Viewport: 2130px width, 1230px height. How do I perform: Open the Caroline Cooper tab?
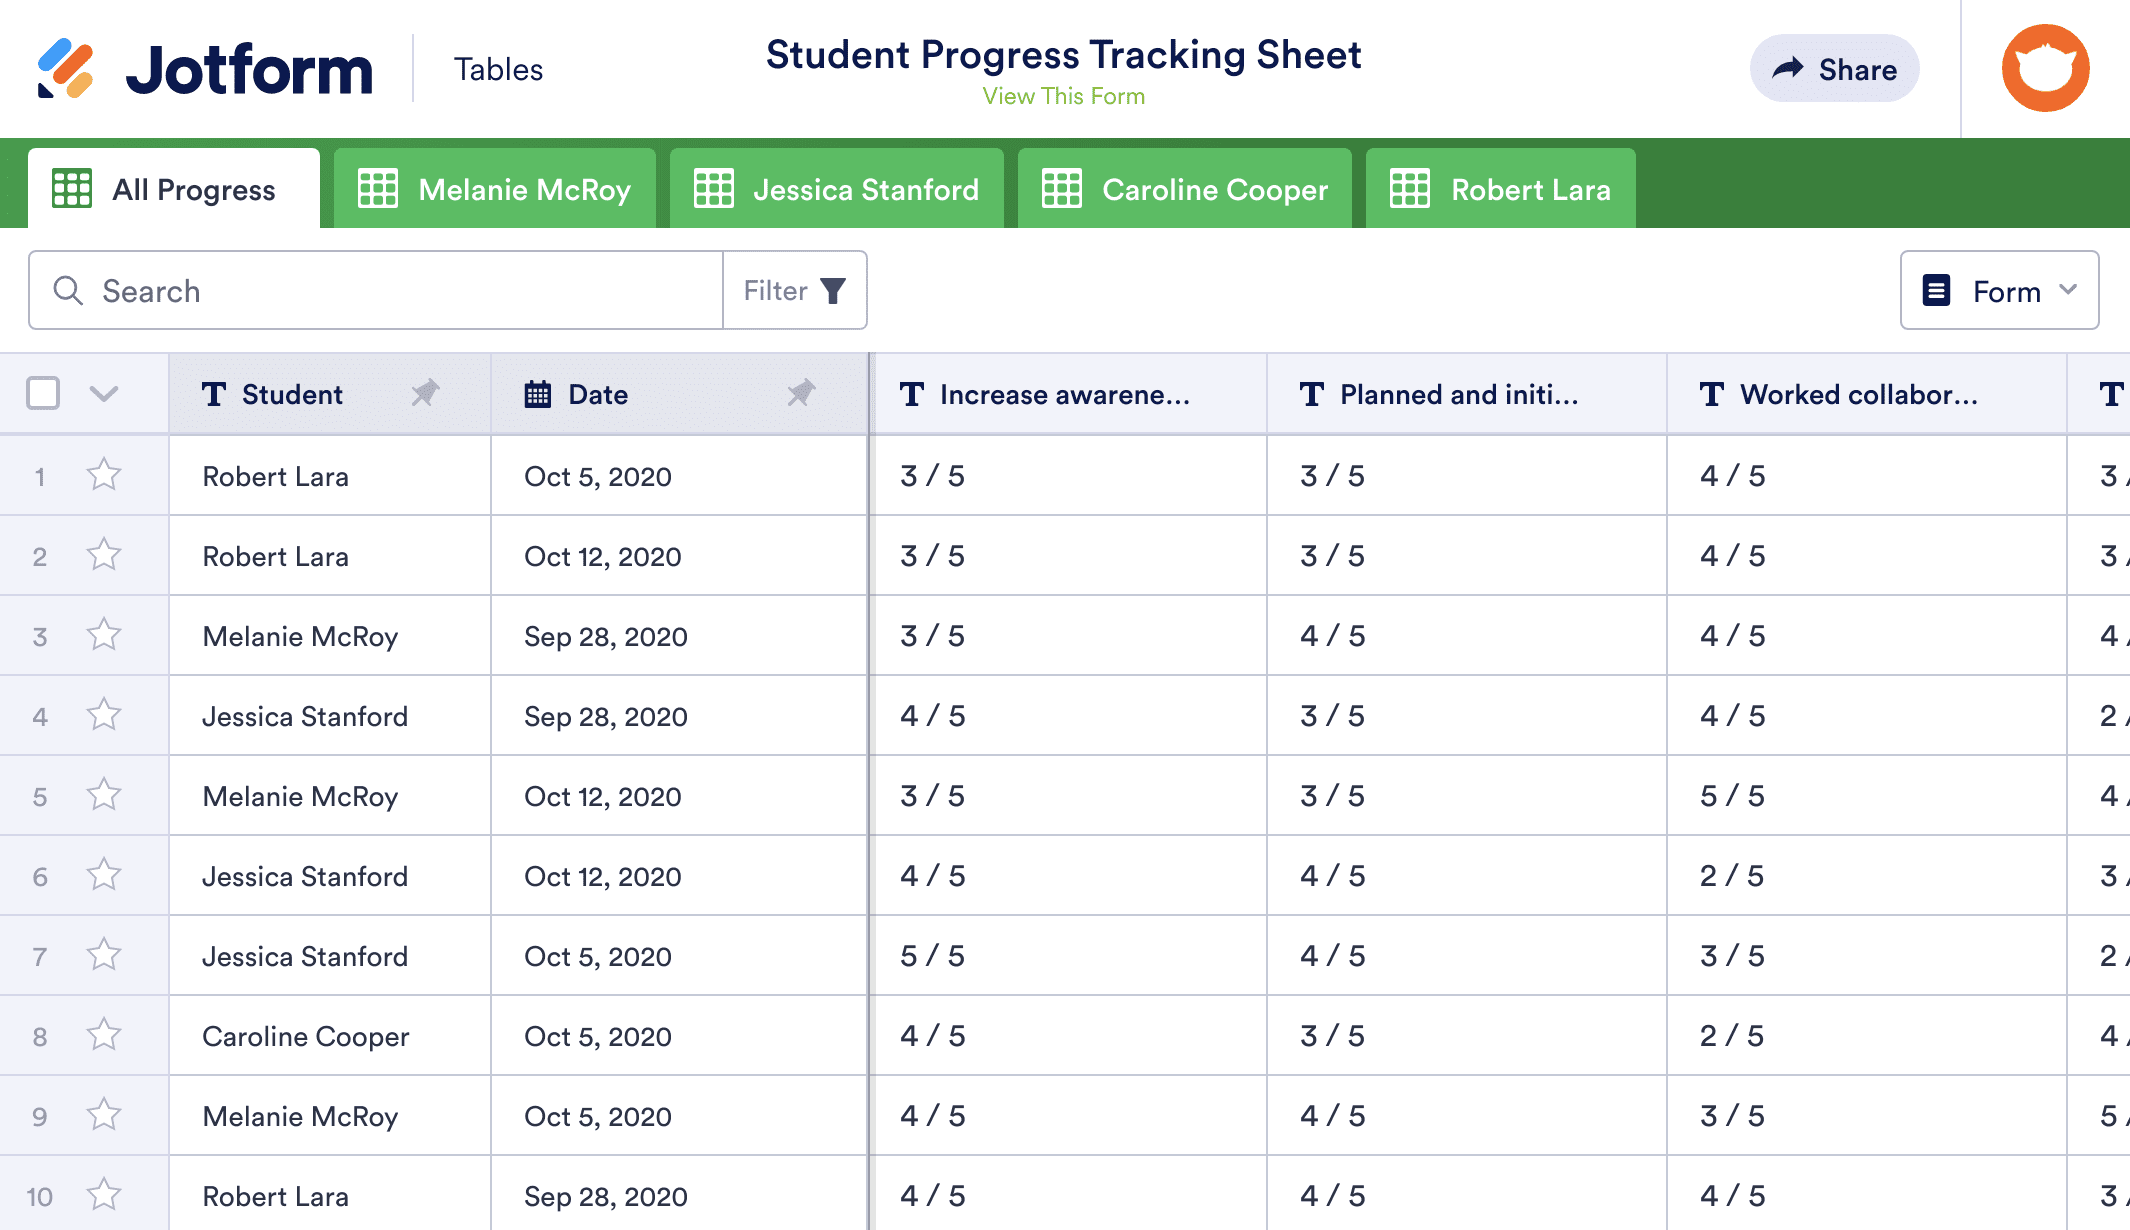(x=1185, y=189)
